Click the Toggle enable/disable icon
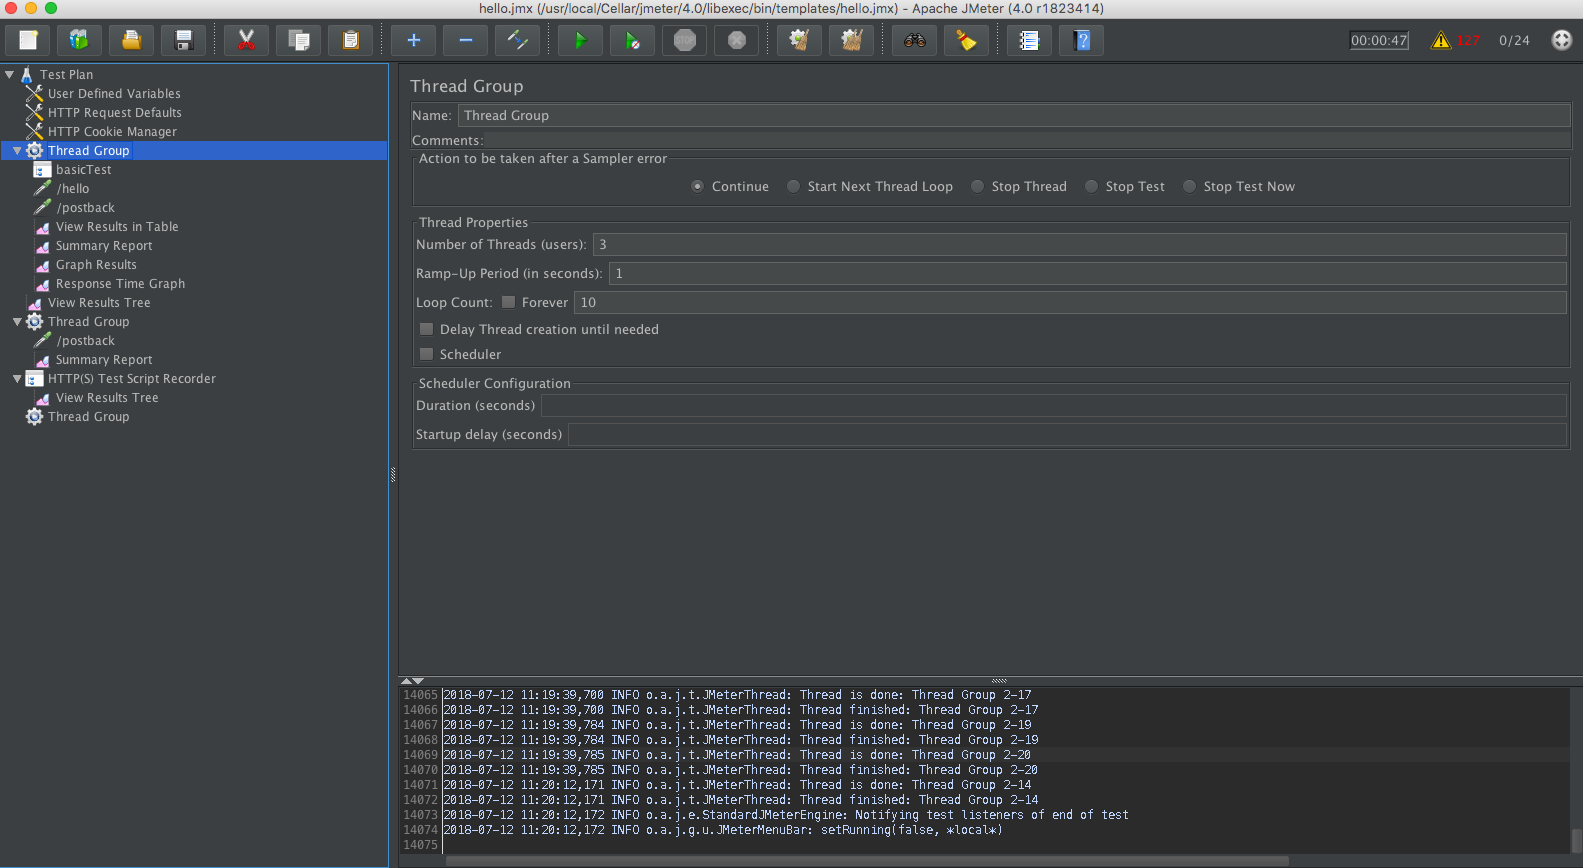This screenshot has height=868, width=1583. point(517,40)
